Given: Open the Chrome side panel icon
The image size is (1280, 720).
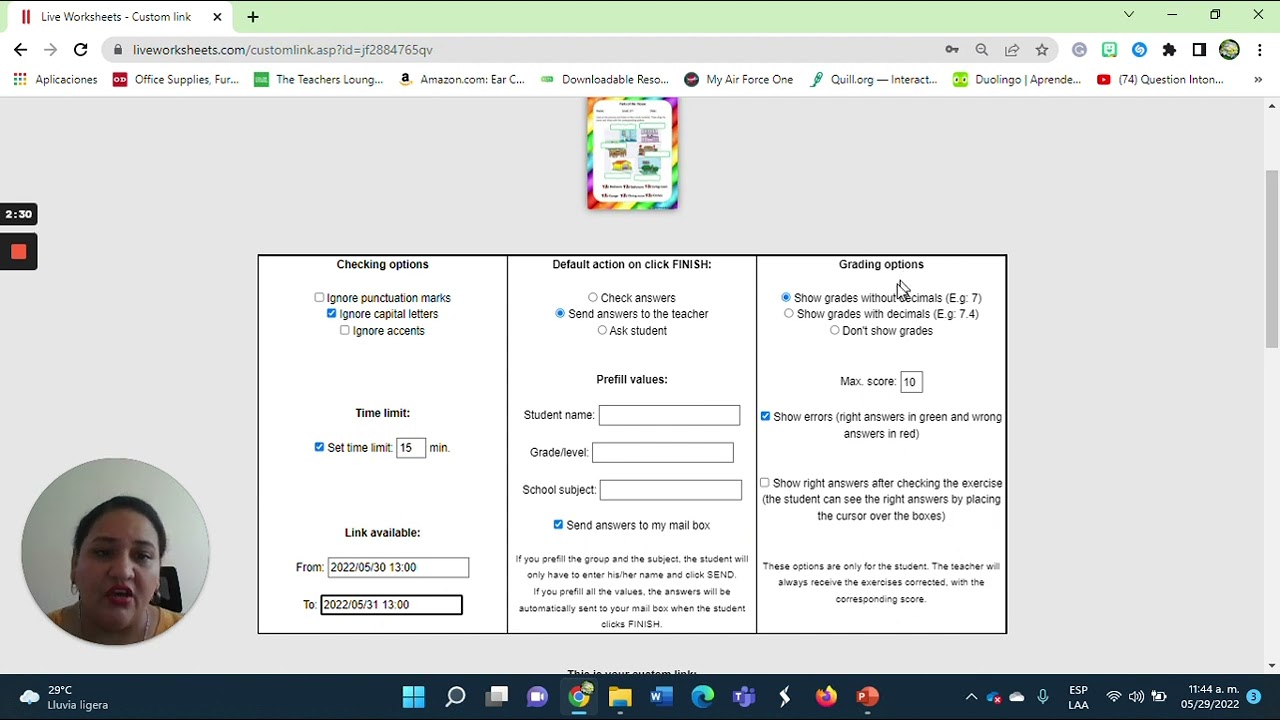Looking at the screenshot, I should pos(1199,49).
